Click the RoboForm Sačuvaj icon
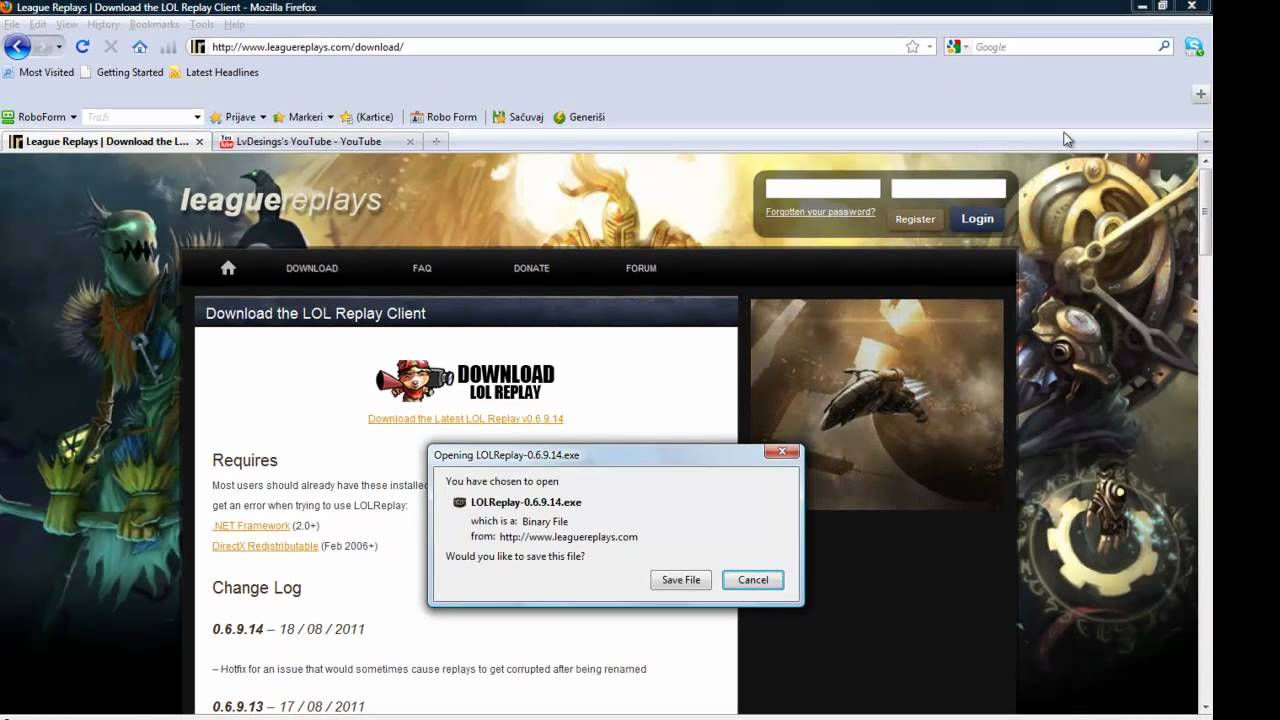 (x=518, y=117)
